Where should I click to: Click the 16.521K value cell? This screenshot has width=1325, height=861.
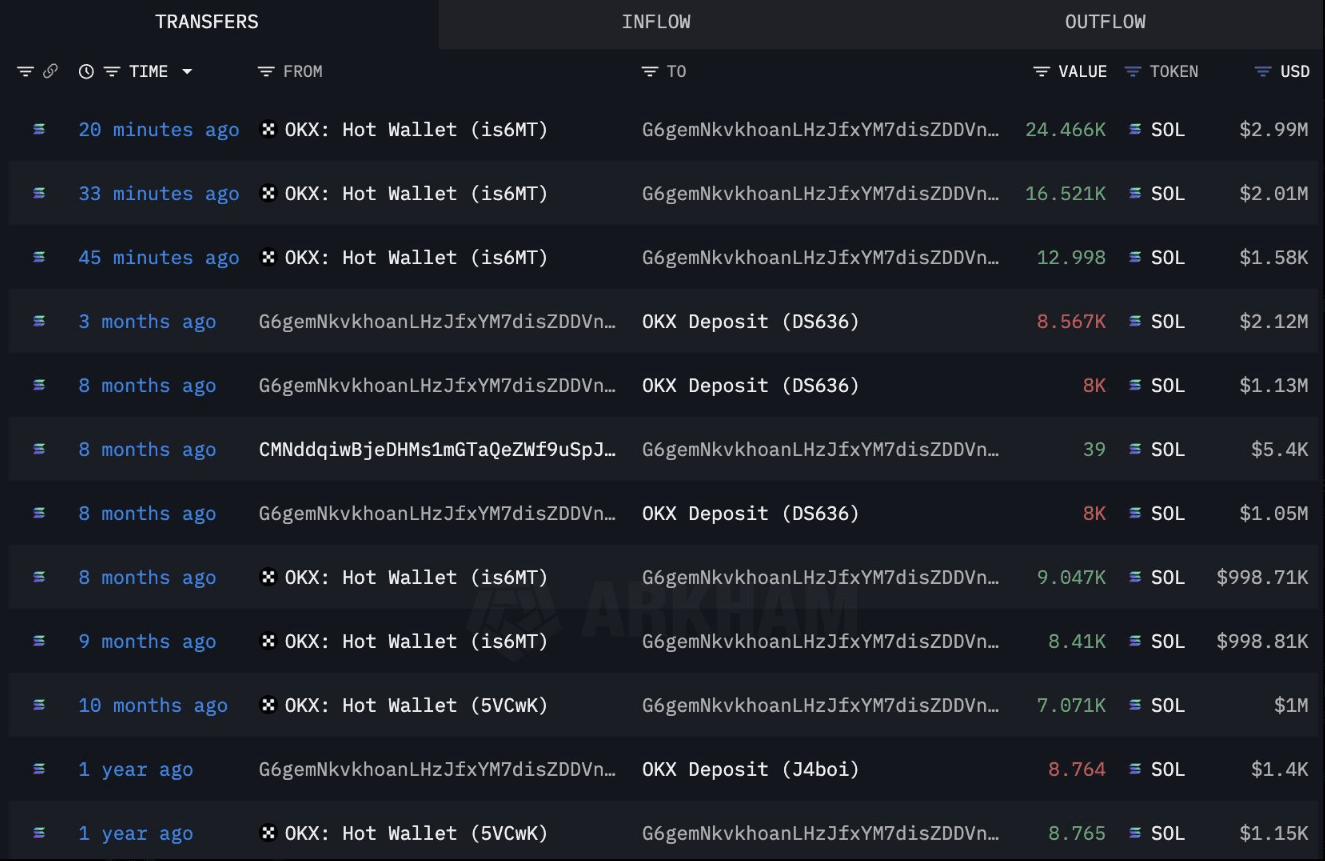[x=1065, y=194]
